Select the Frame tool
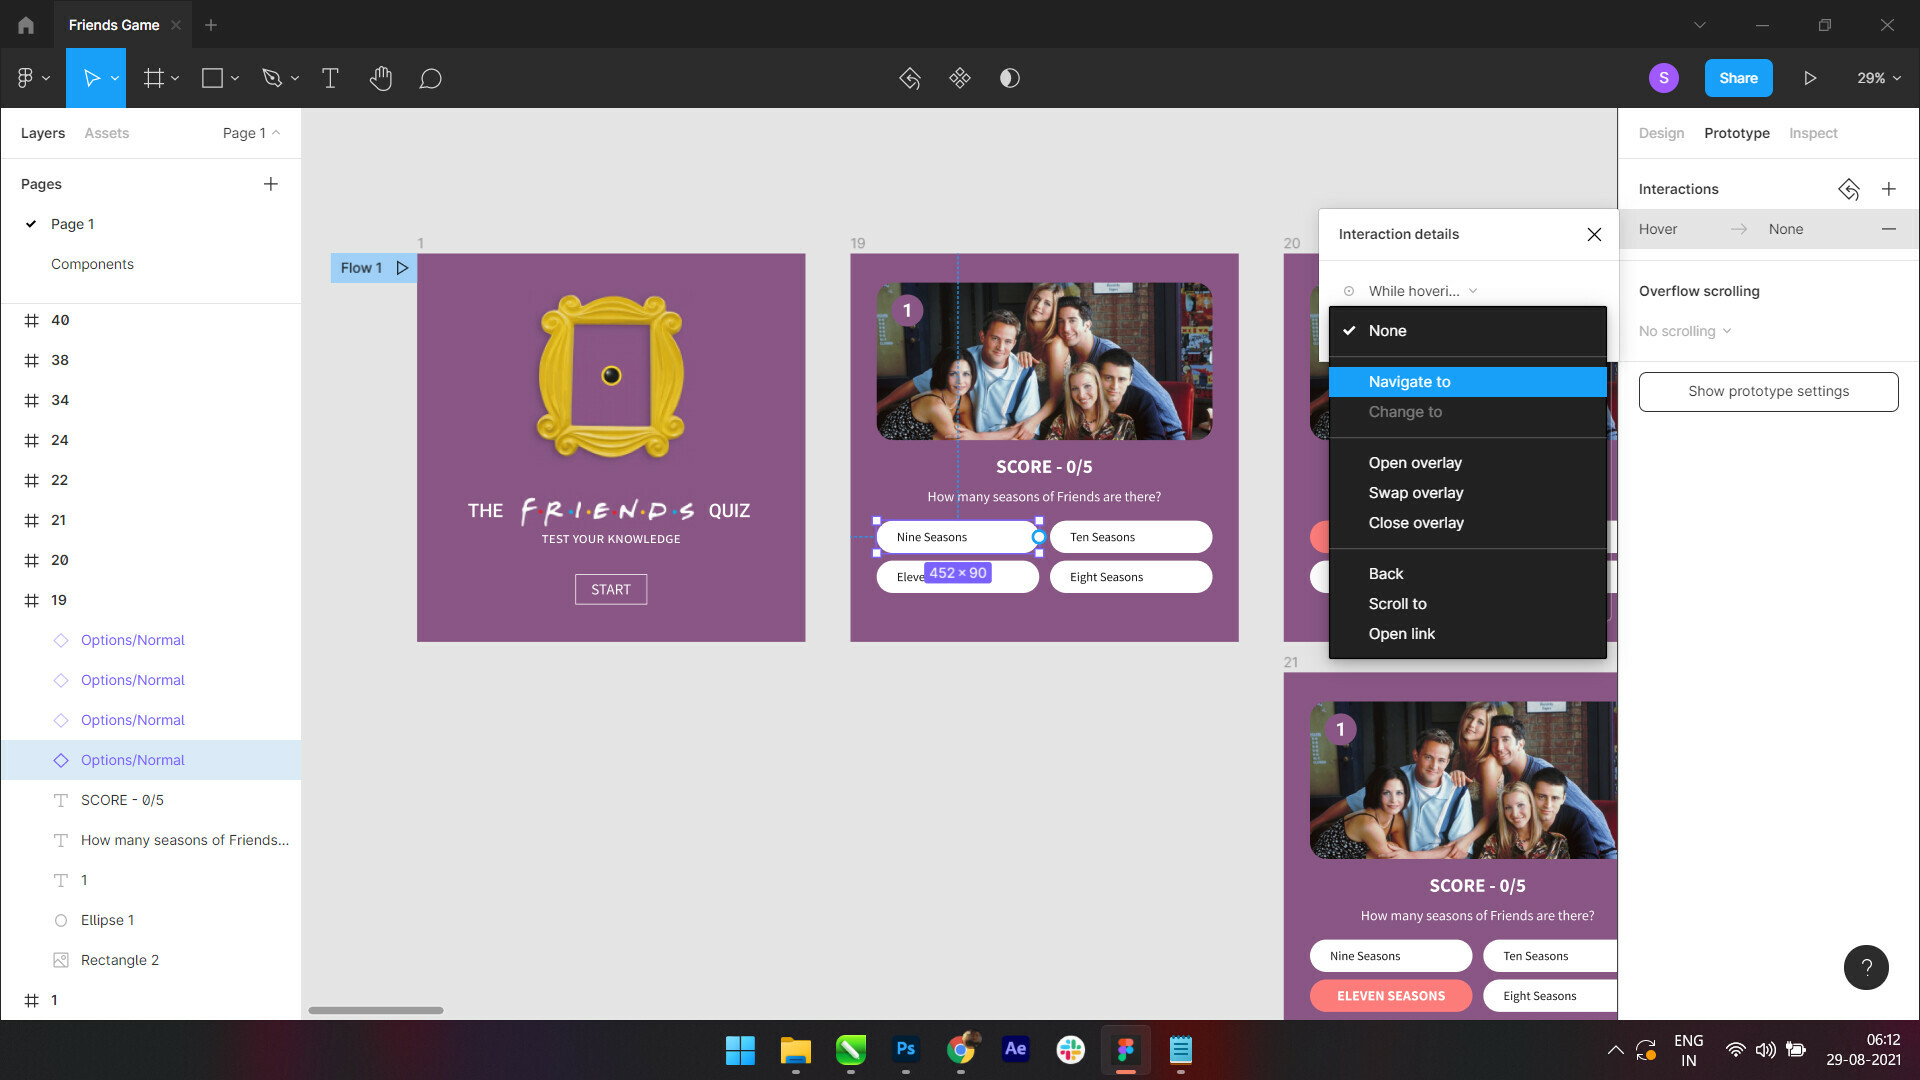This screenshot has width=1920, height=1080. click(153, 78)
